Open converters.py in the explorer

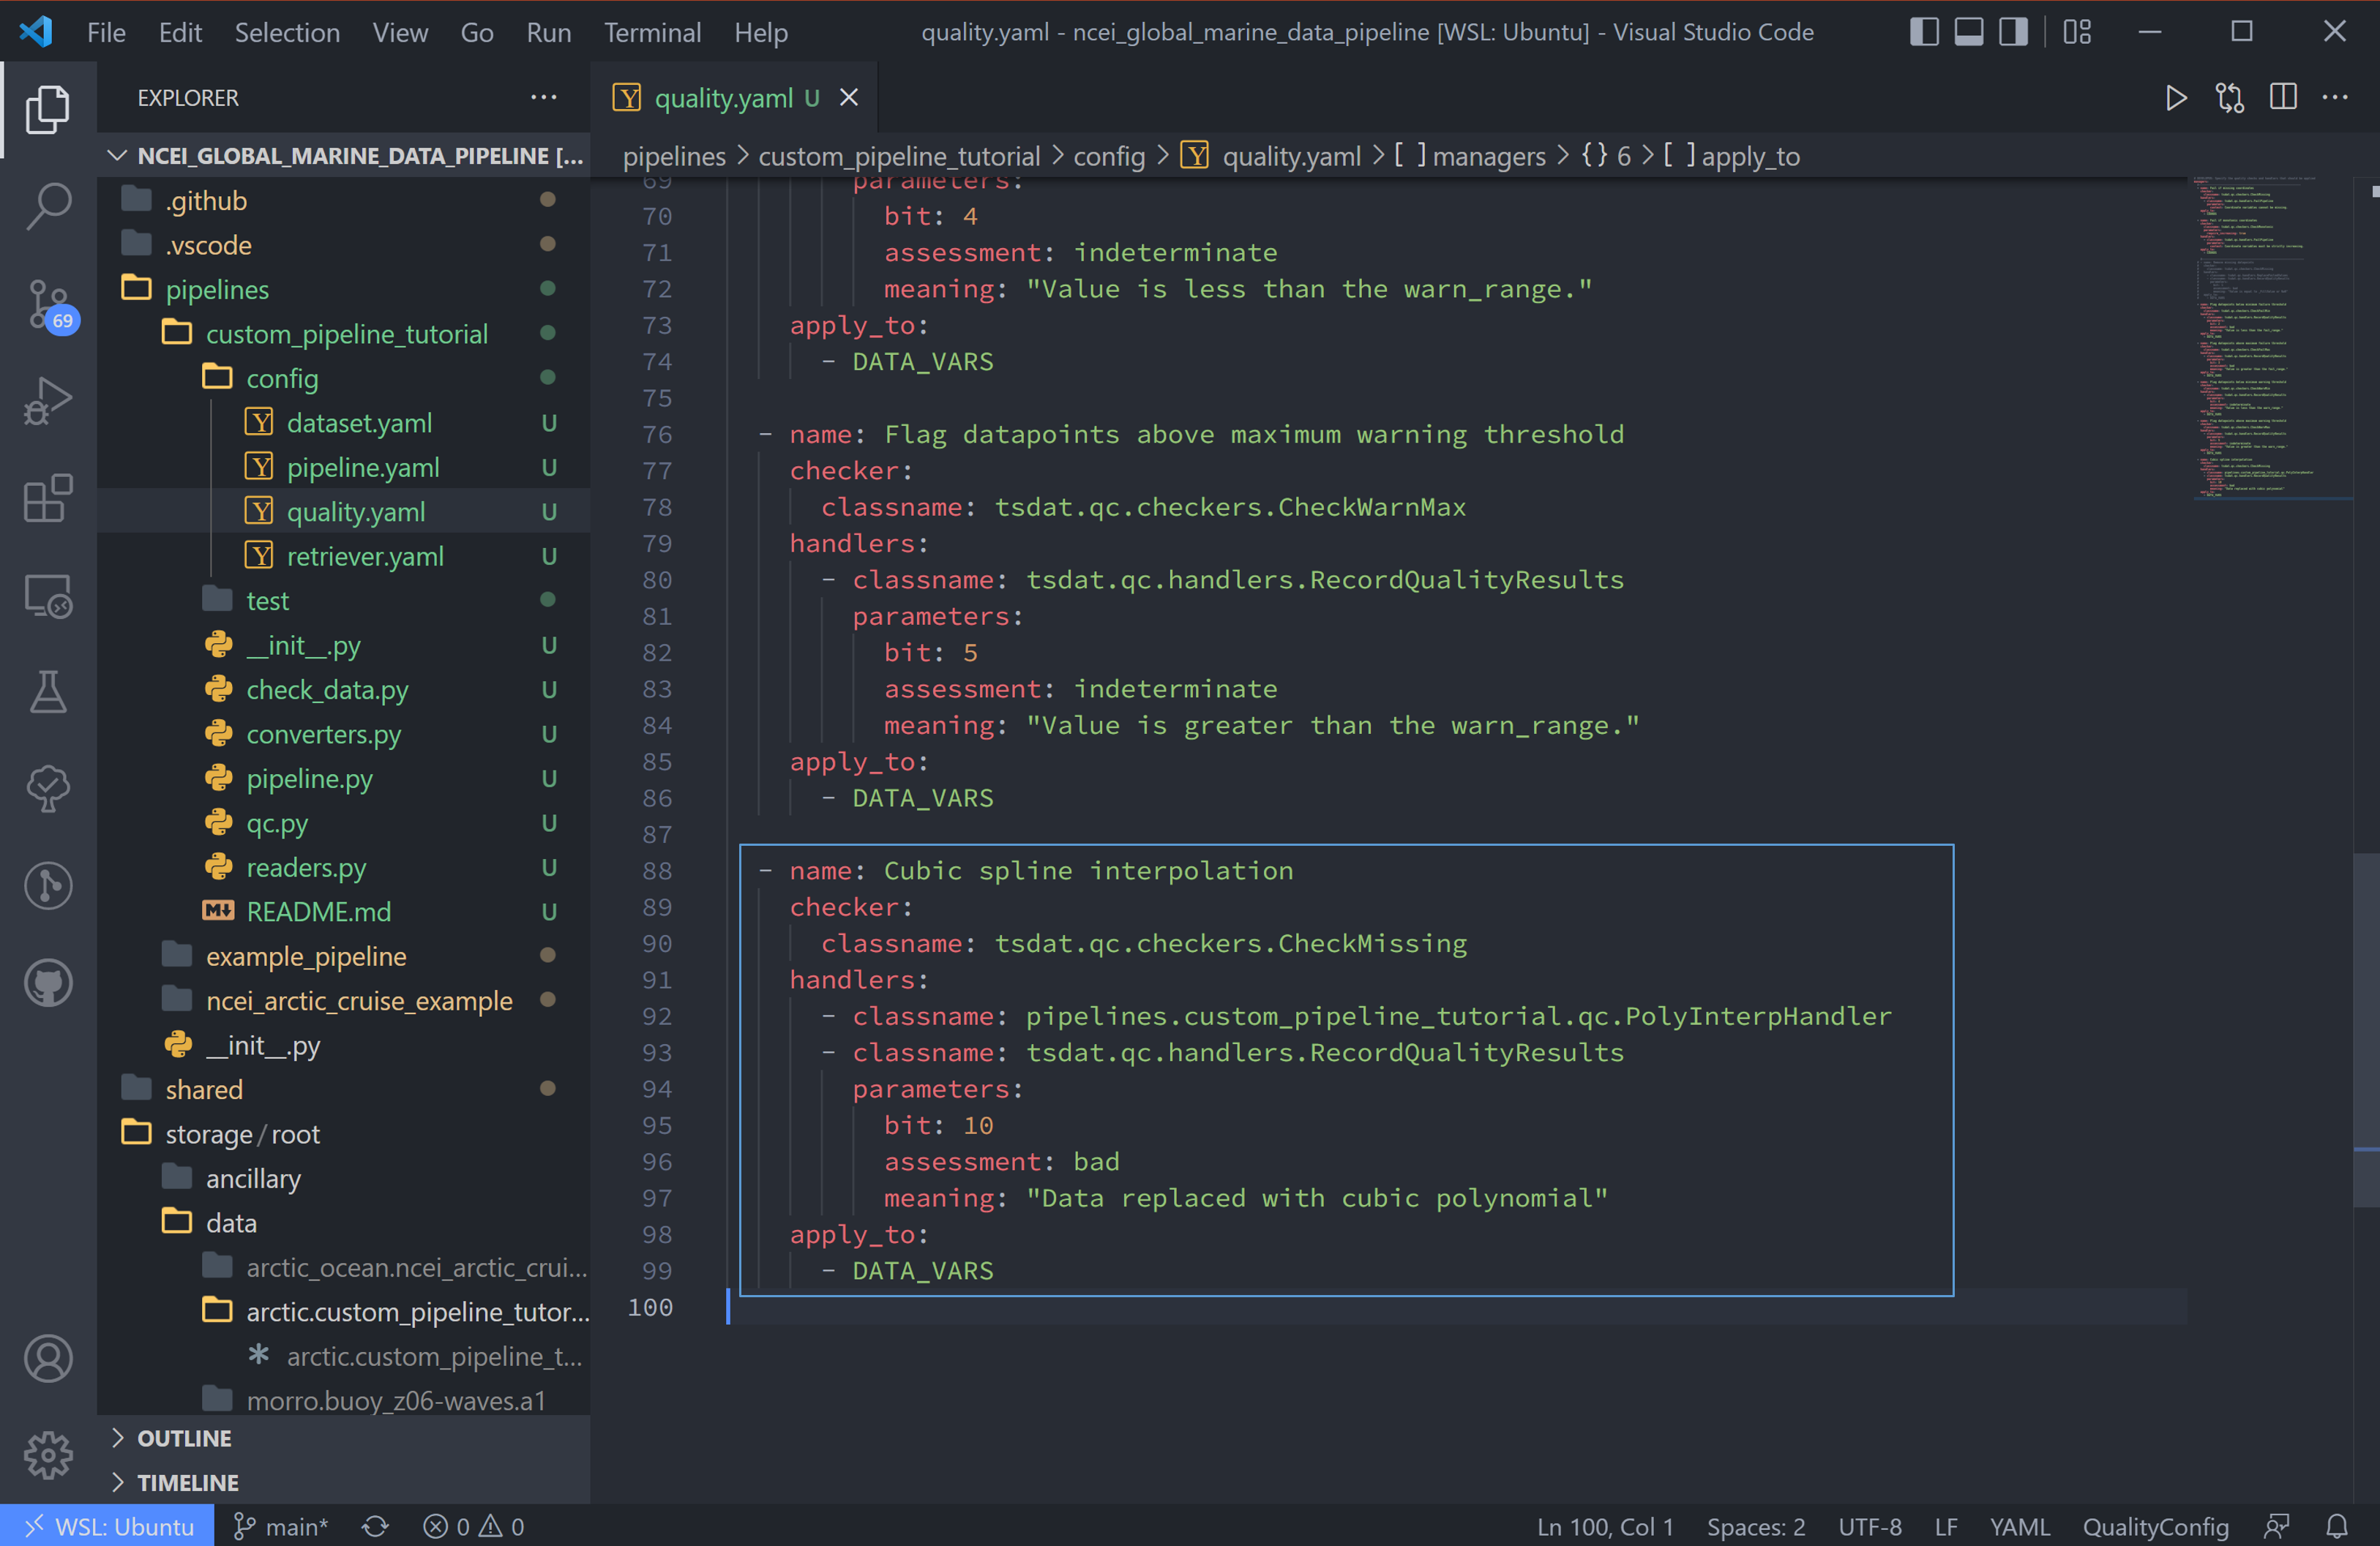click(x=344, y=734)
